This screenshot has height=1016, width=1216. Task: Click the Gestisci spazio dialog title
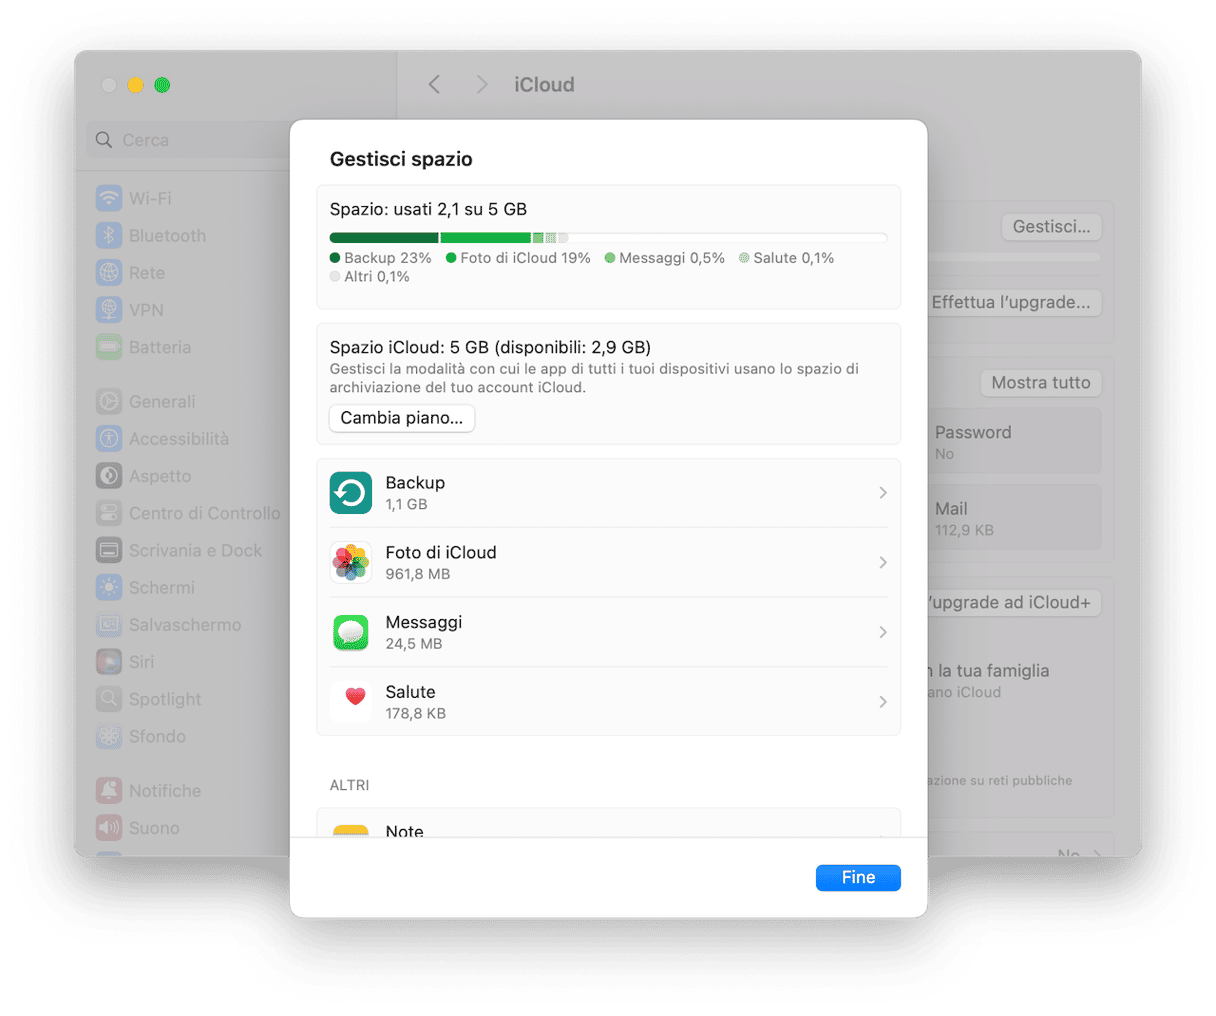[401, 159]
